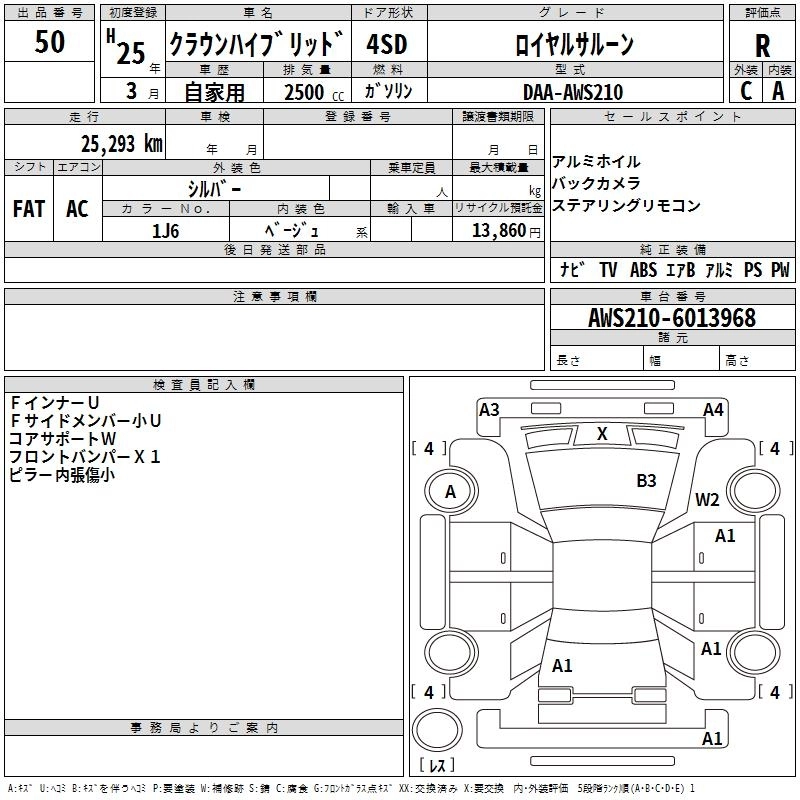
Task: Click the A3 damage mark on the diagram
Action: click(x=489, y=409)
